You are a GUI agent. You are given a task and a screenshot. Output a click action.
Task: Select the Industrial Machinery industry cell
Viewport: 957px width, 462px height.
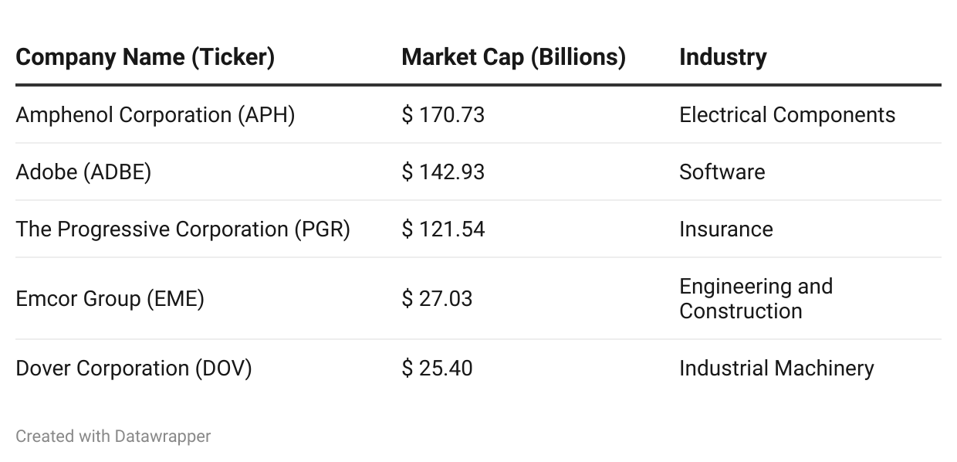pos(776,368)
